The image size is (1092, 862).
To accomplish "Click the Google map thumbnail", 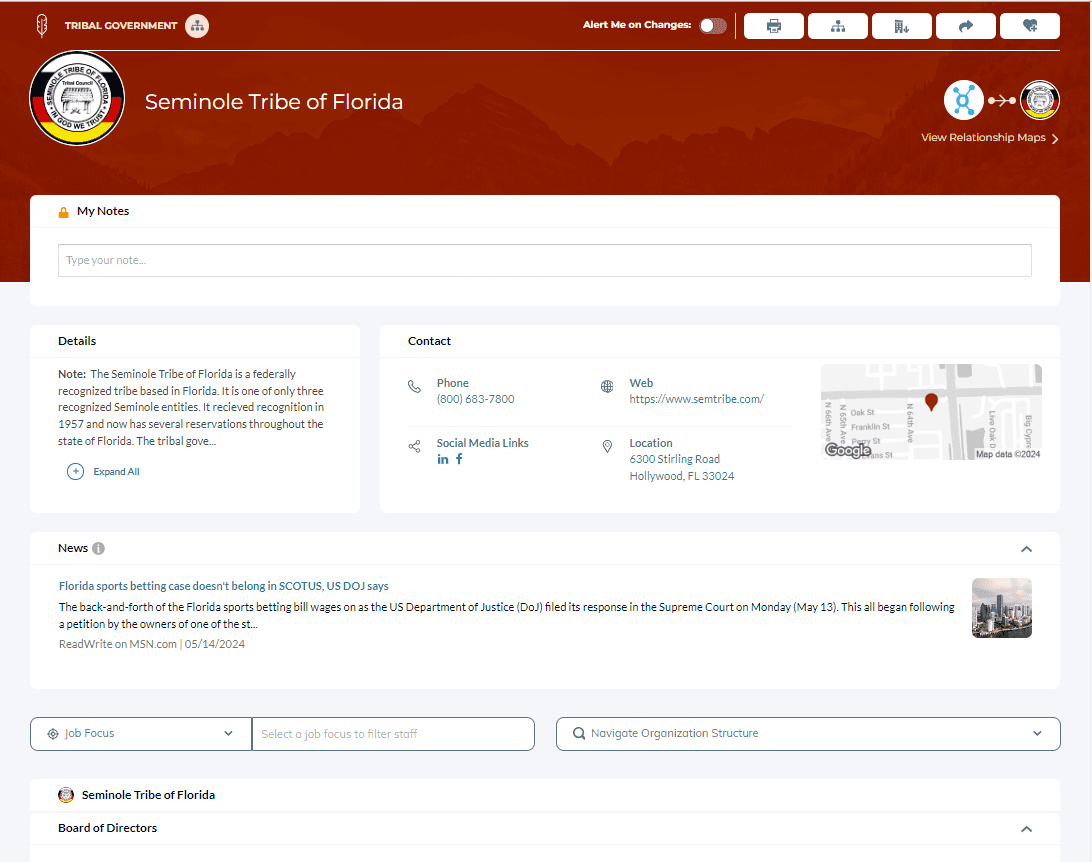I will tap(931, 412).
